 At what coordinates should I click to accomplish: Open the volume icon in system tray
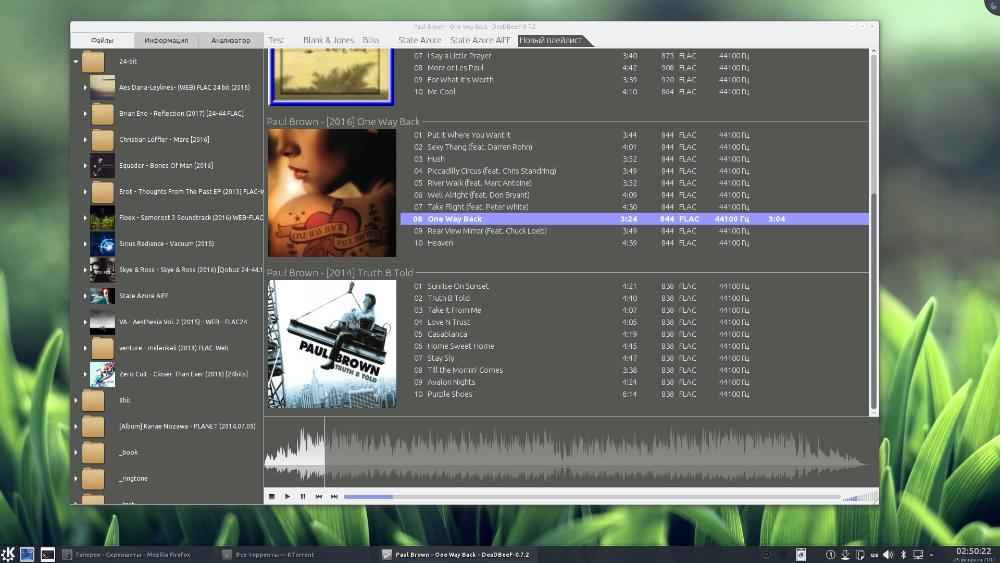click(x=888, y=555)
